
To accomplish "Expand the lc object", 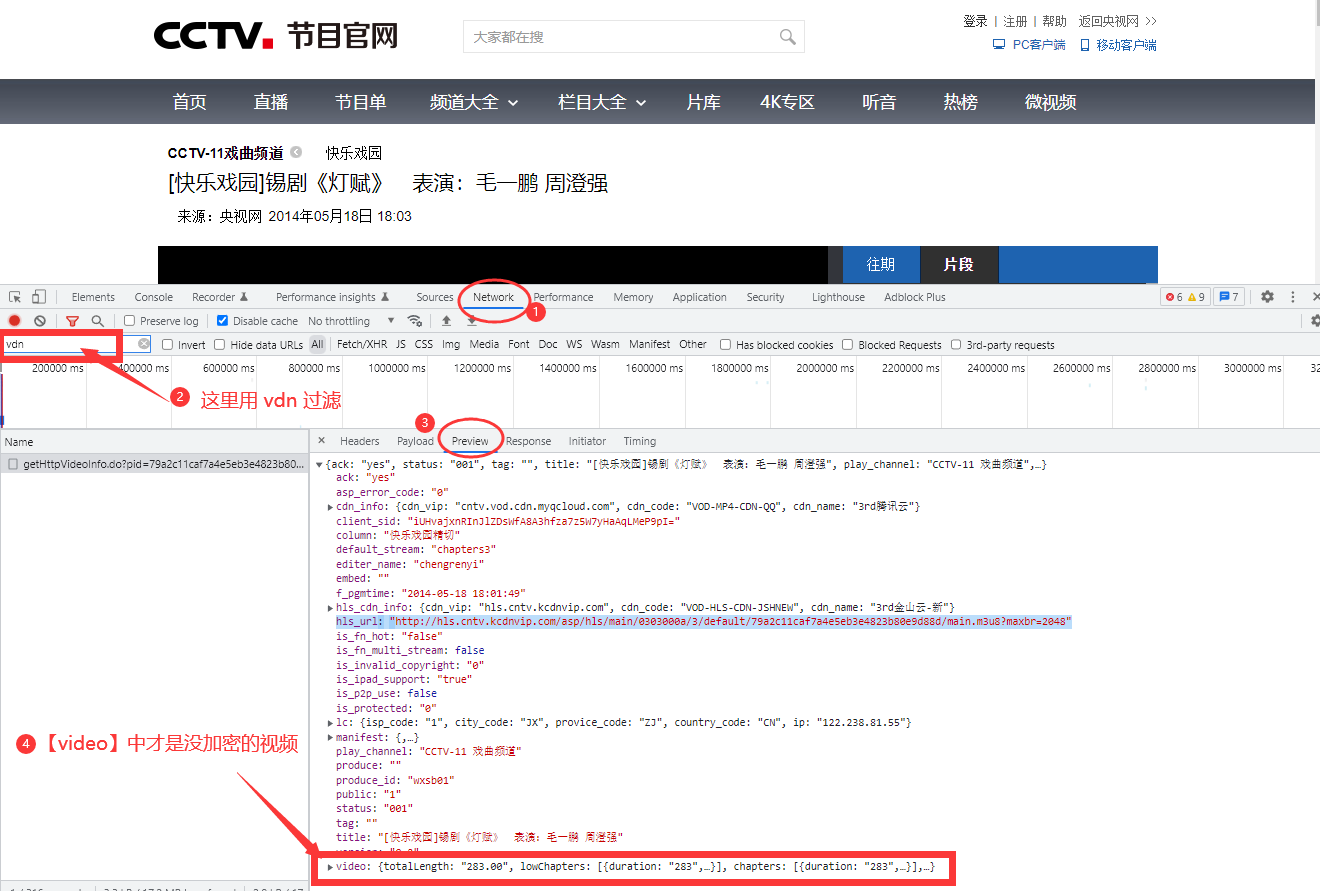I will tap(331, 722).
